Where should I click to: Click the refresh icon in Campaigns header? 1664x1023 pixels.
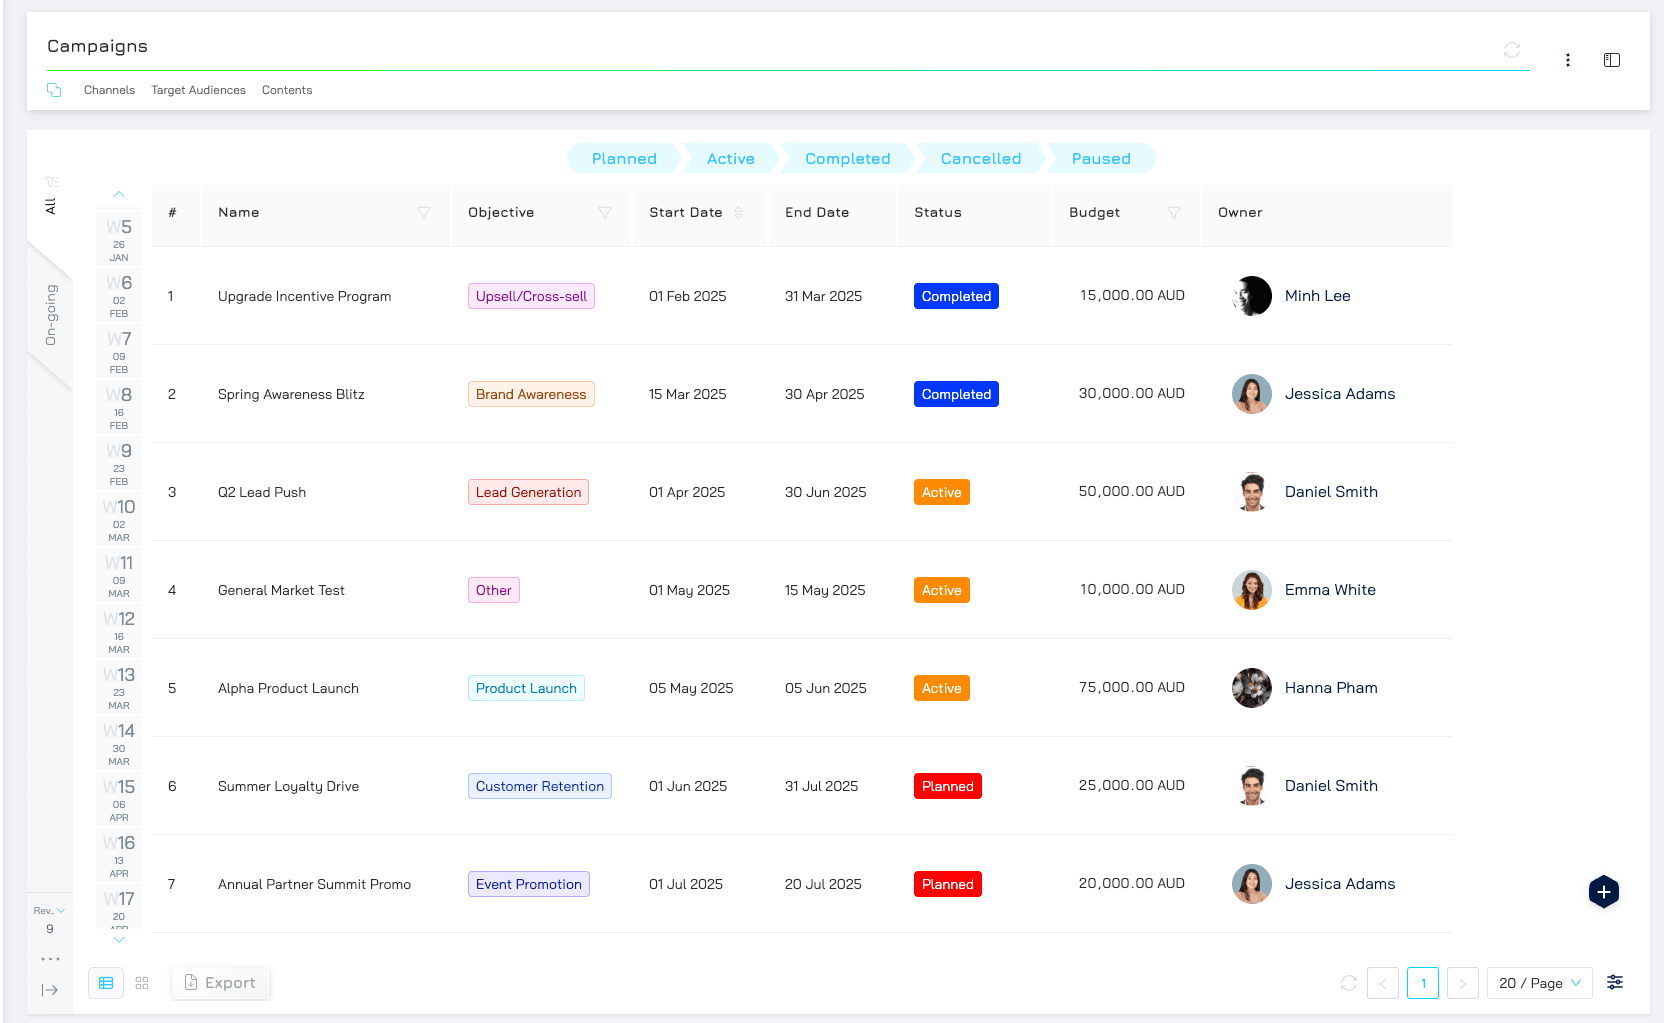coord(1511,50)
